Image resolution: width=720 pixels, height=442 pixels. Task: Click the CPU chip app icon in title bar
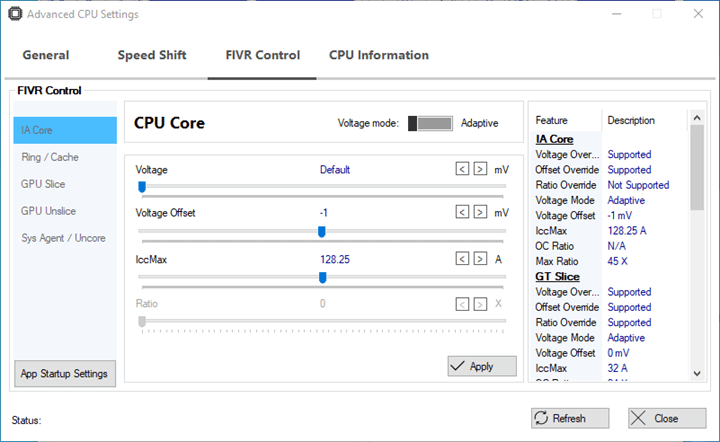click(15, 14)
